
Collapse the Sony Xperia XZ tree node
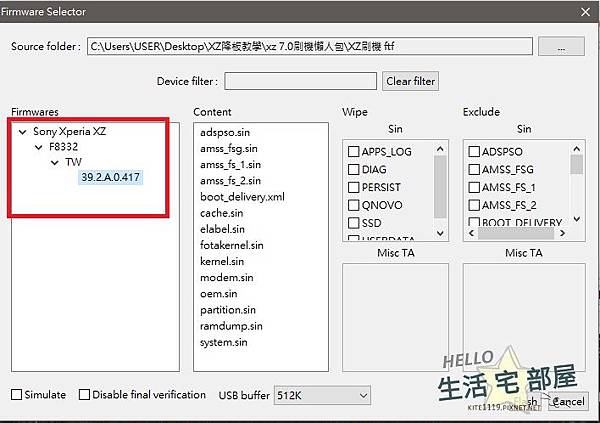23,132
